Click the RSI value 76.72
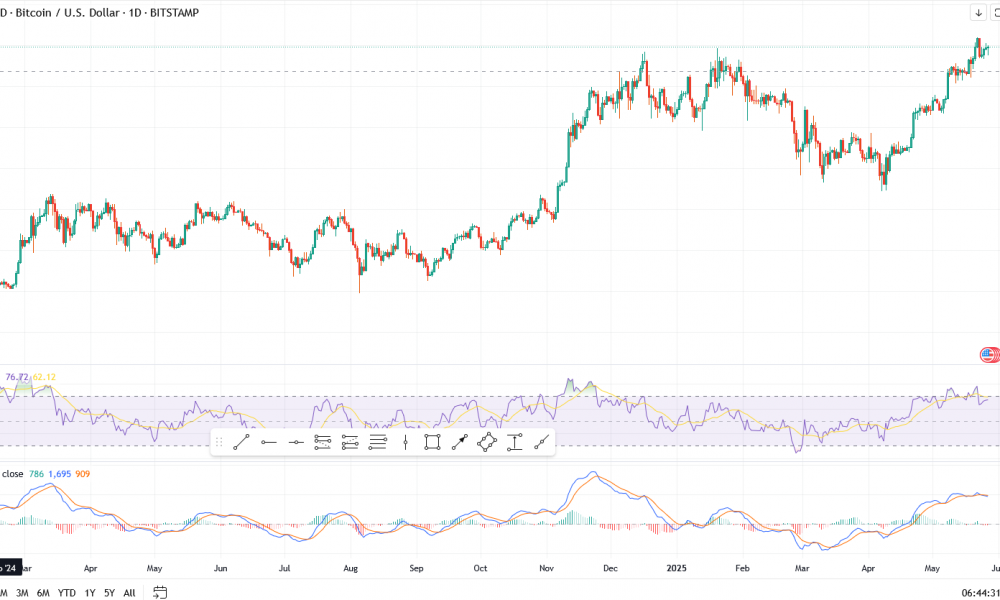This screenshot has width=1000, height=600. point(17,377)
